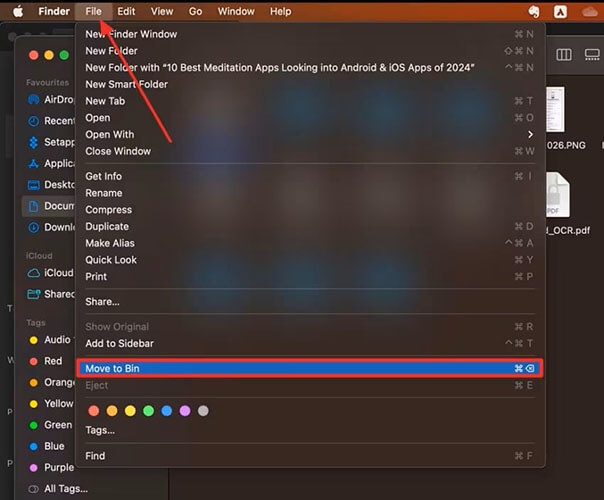Open the Help menu
The image size is (604, 500).
click(x=280, y=12)
